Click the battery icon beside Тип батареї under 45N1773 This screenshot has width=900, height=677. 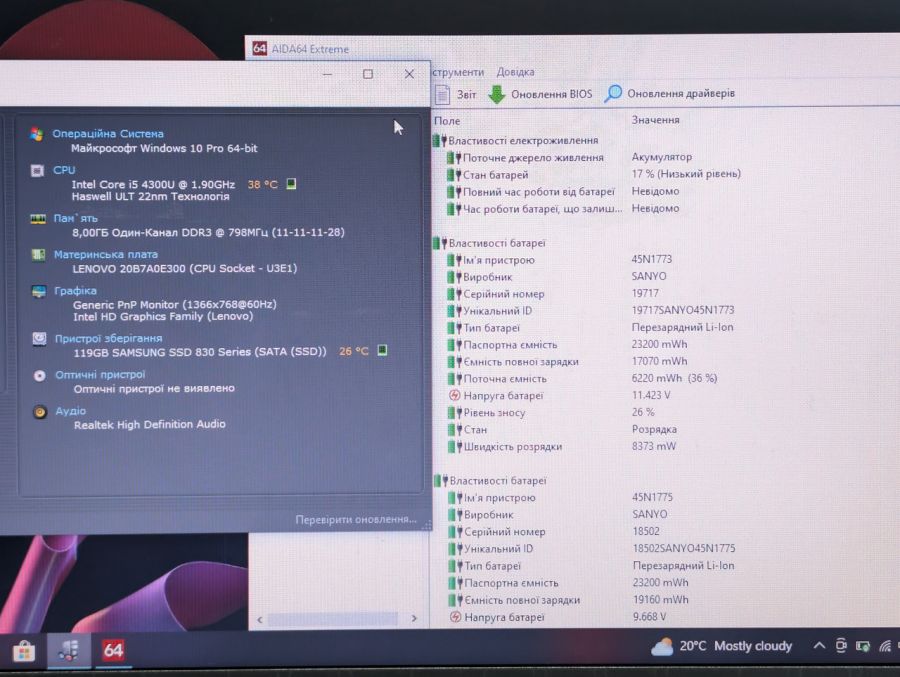(455, 328)
